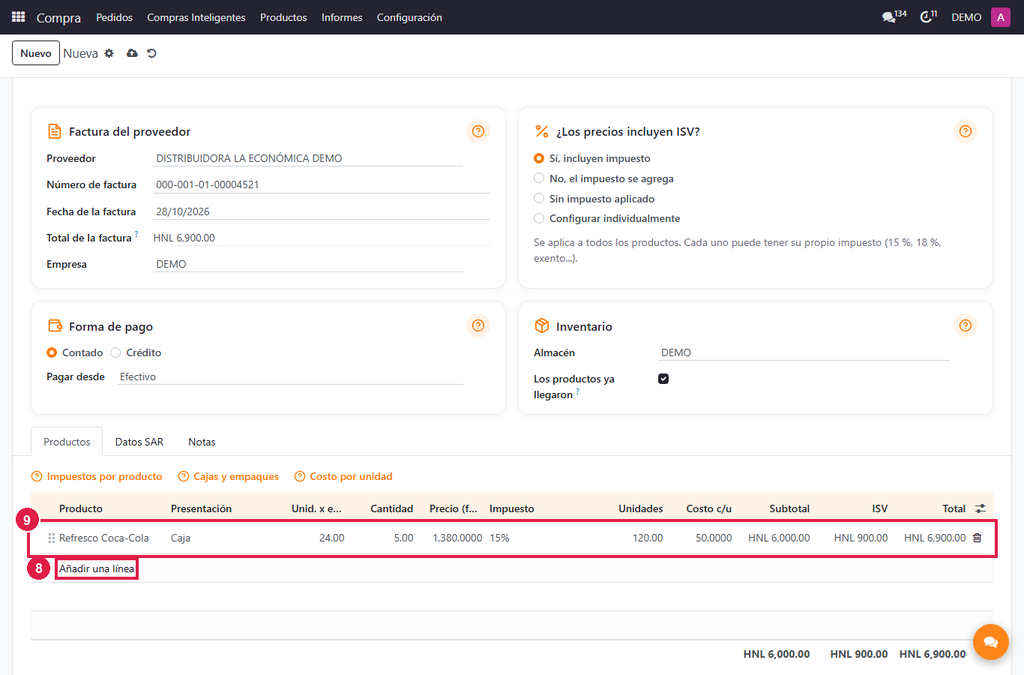The width and height of the screenshot is (1024, 675).
Task: Select Crédito payment option
Action: 116,353
